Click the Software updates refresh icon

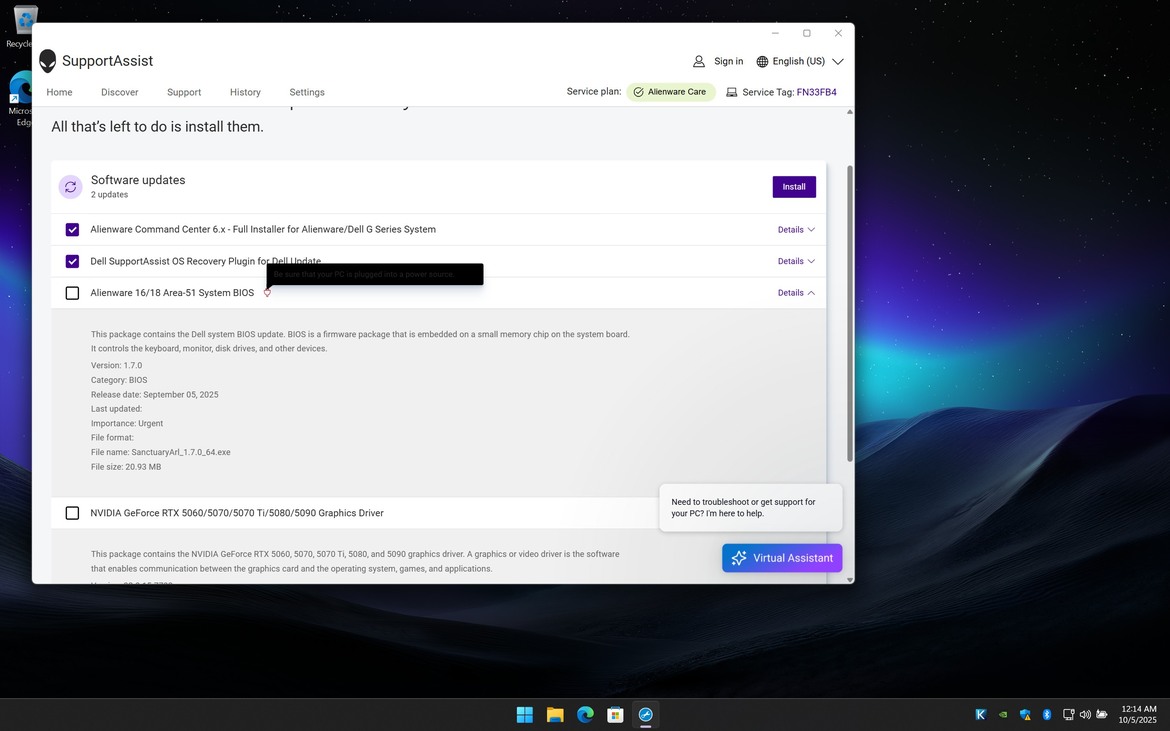[70, 187]
